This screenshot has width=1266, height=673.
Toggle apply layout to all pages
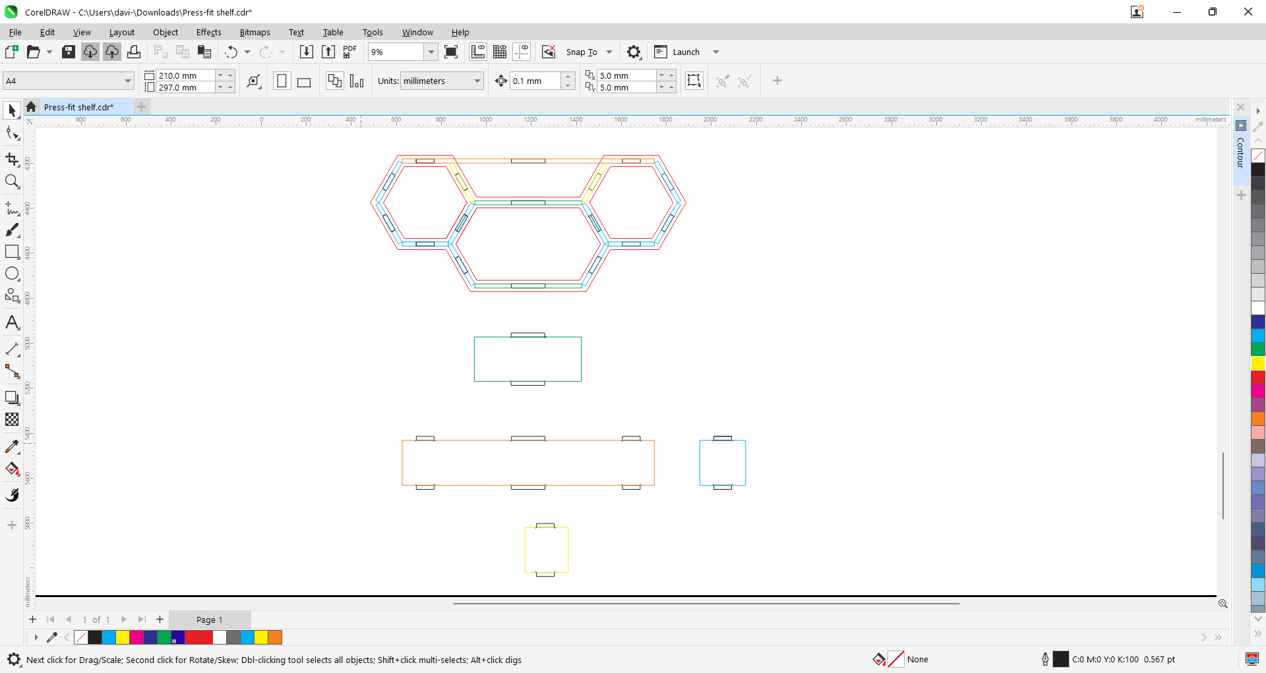[335, 81]
